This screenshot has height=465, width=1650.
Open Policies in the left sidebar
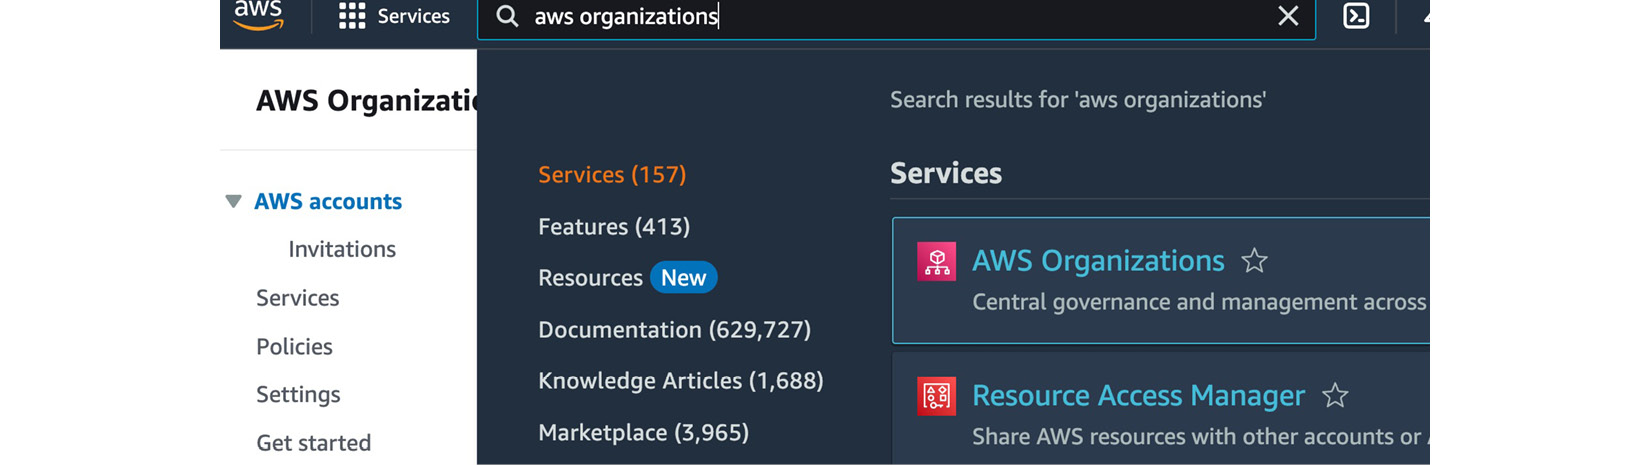tap(294, 346)
